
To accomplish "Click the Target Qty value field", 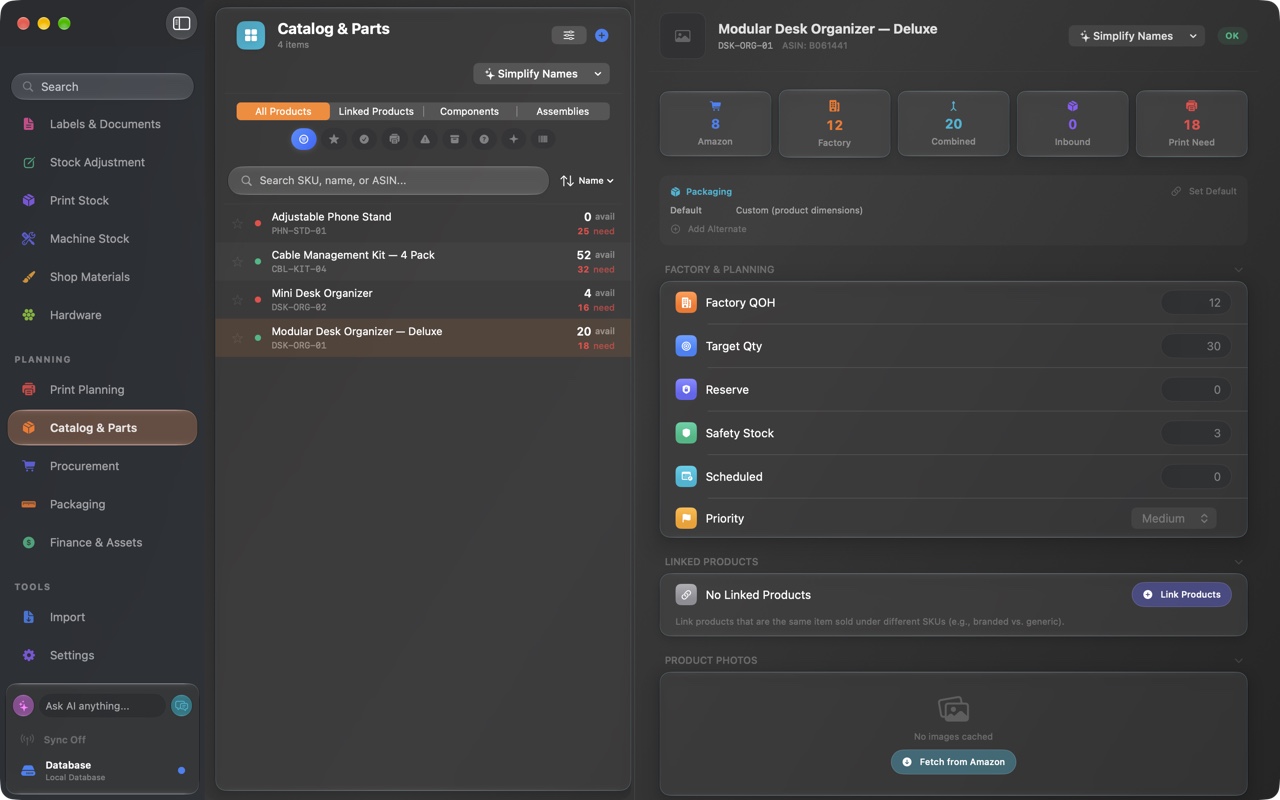I will point(1196,346).
